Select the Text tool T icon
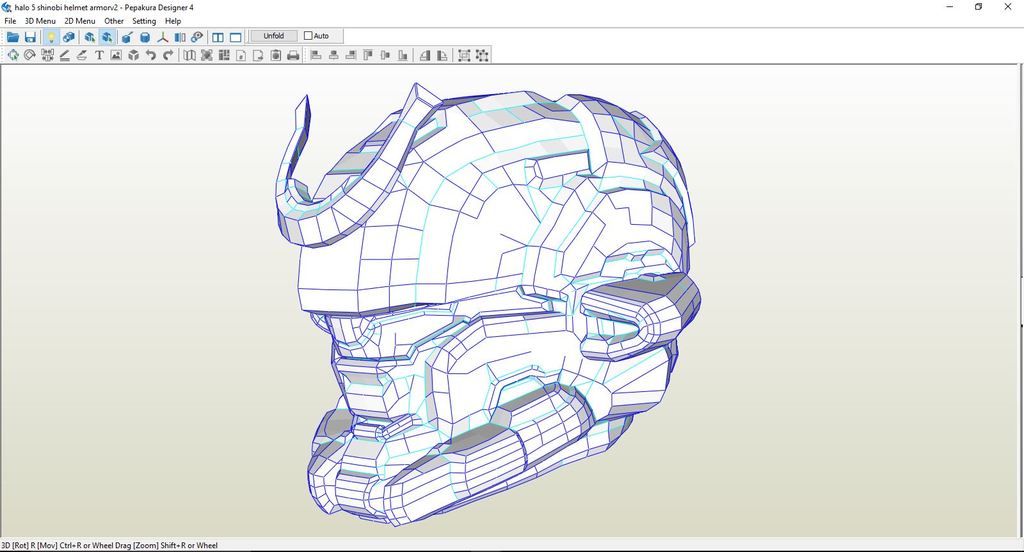Screen dimensions: 1024x552 99,56
